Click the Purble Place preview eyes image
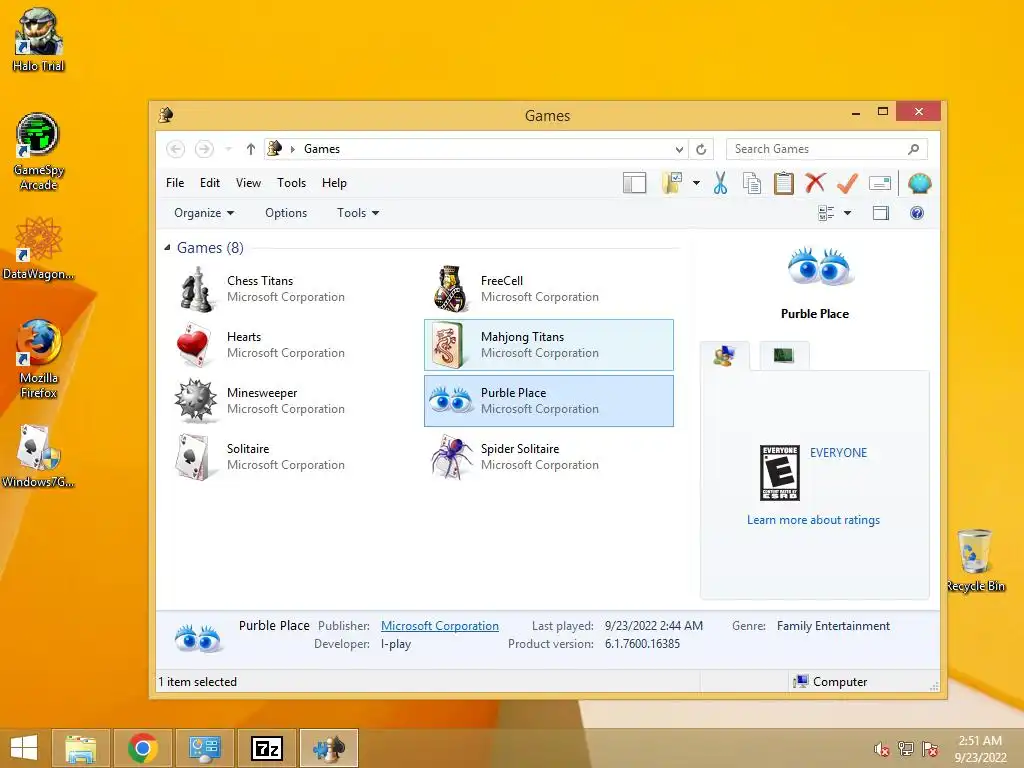This screenshot has height=768, width=1024. 820,266
